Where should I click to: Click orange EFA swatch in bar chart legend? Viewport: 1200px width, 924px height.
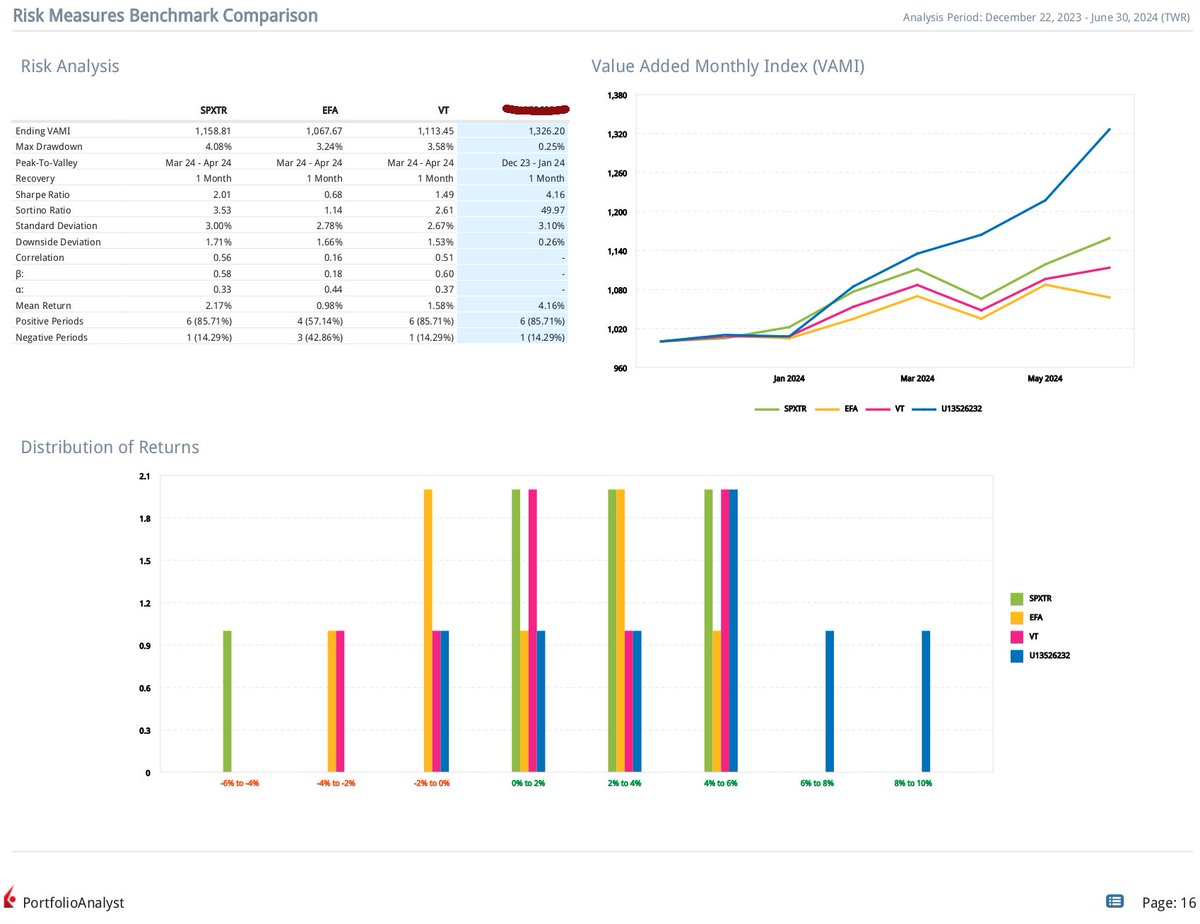click(x=1016, y=617)
